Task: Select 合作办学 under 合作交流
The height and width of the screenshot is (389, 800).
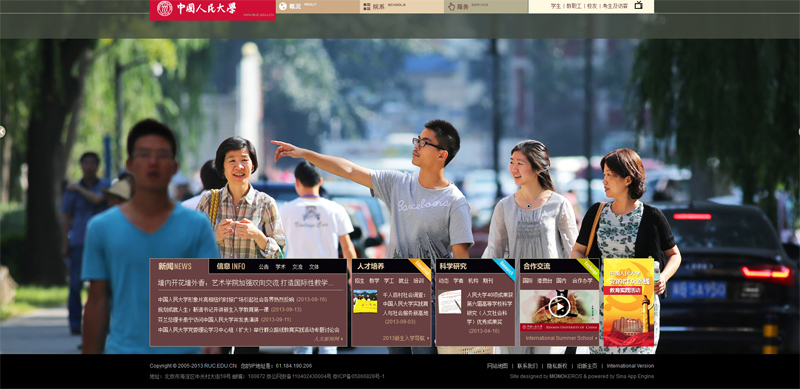Action: click(x=583, y=280)
